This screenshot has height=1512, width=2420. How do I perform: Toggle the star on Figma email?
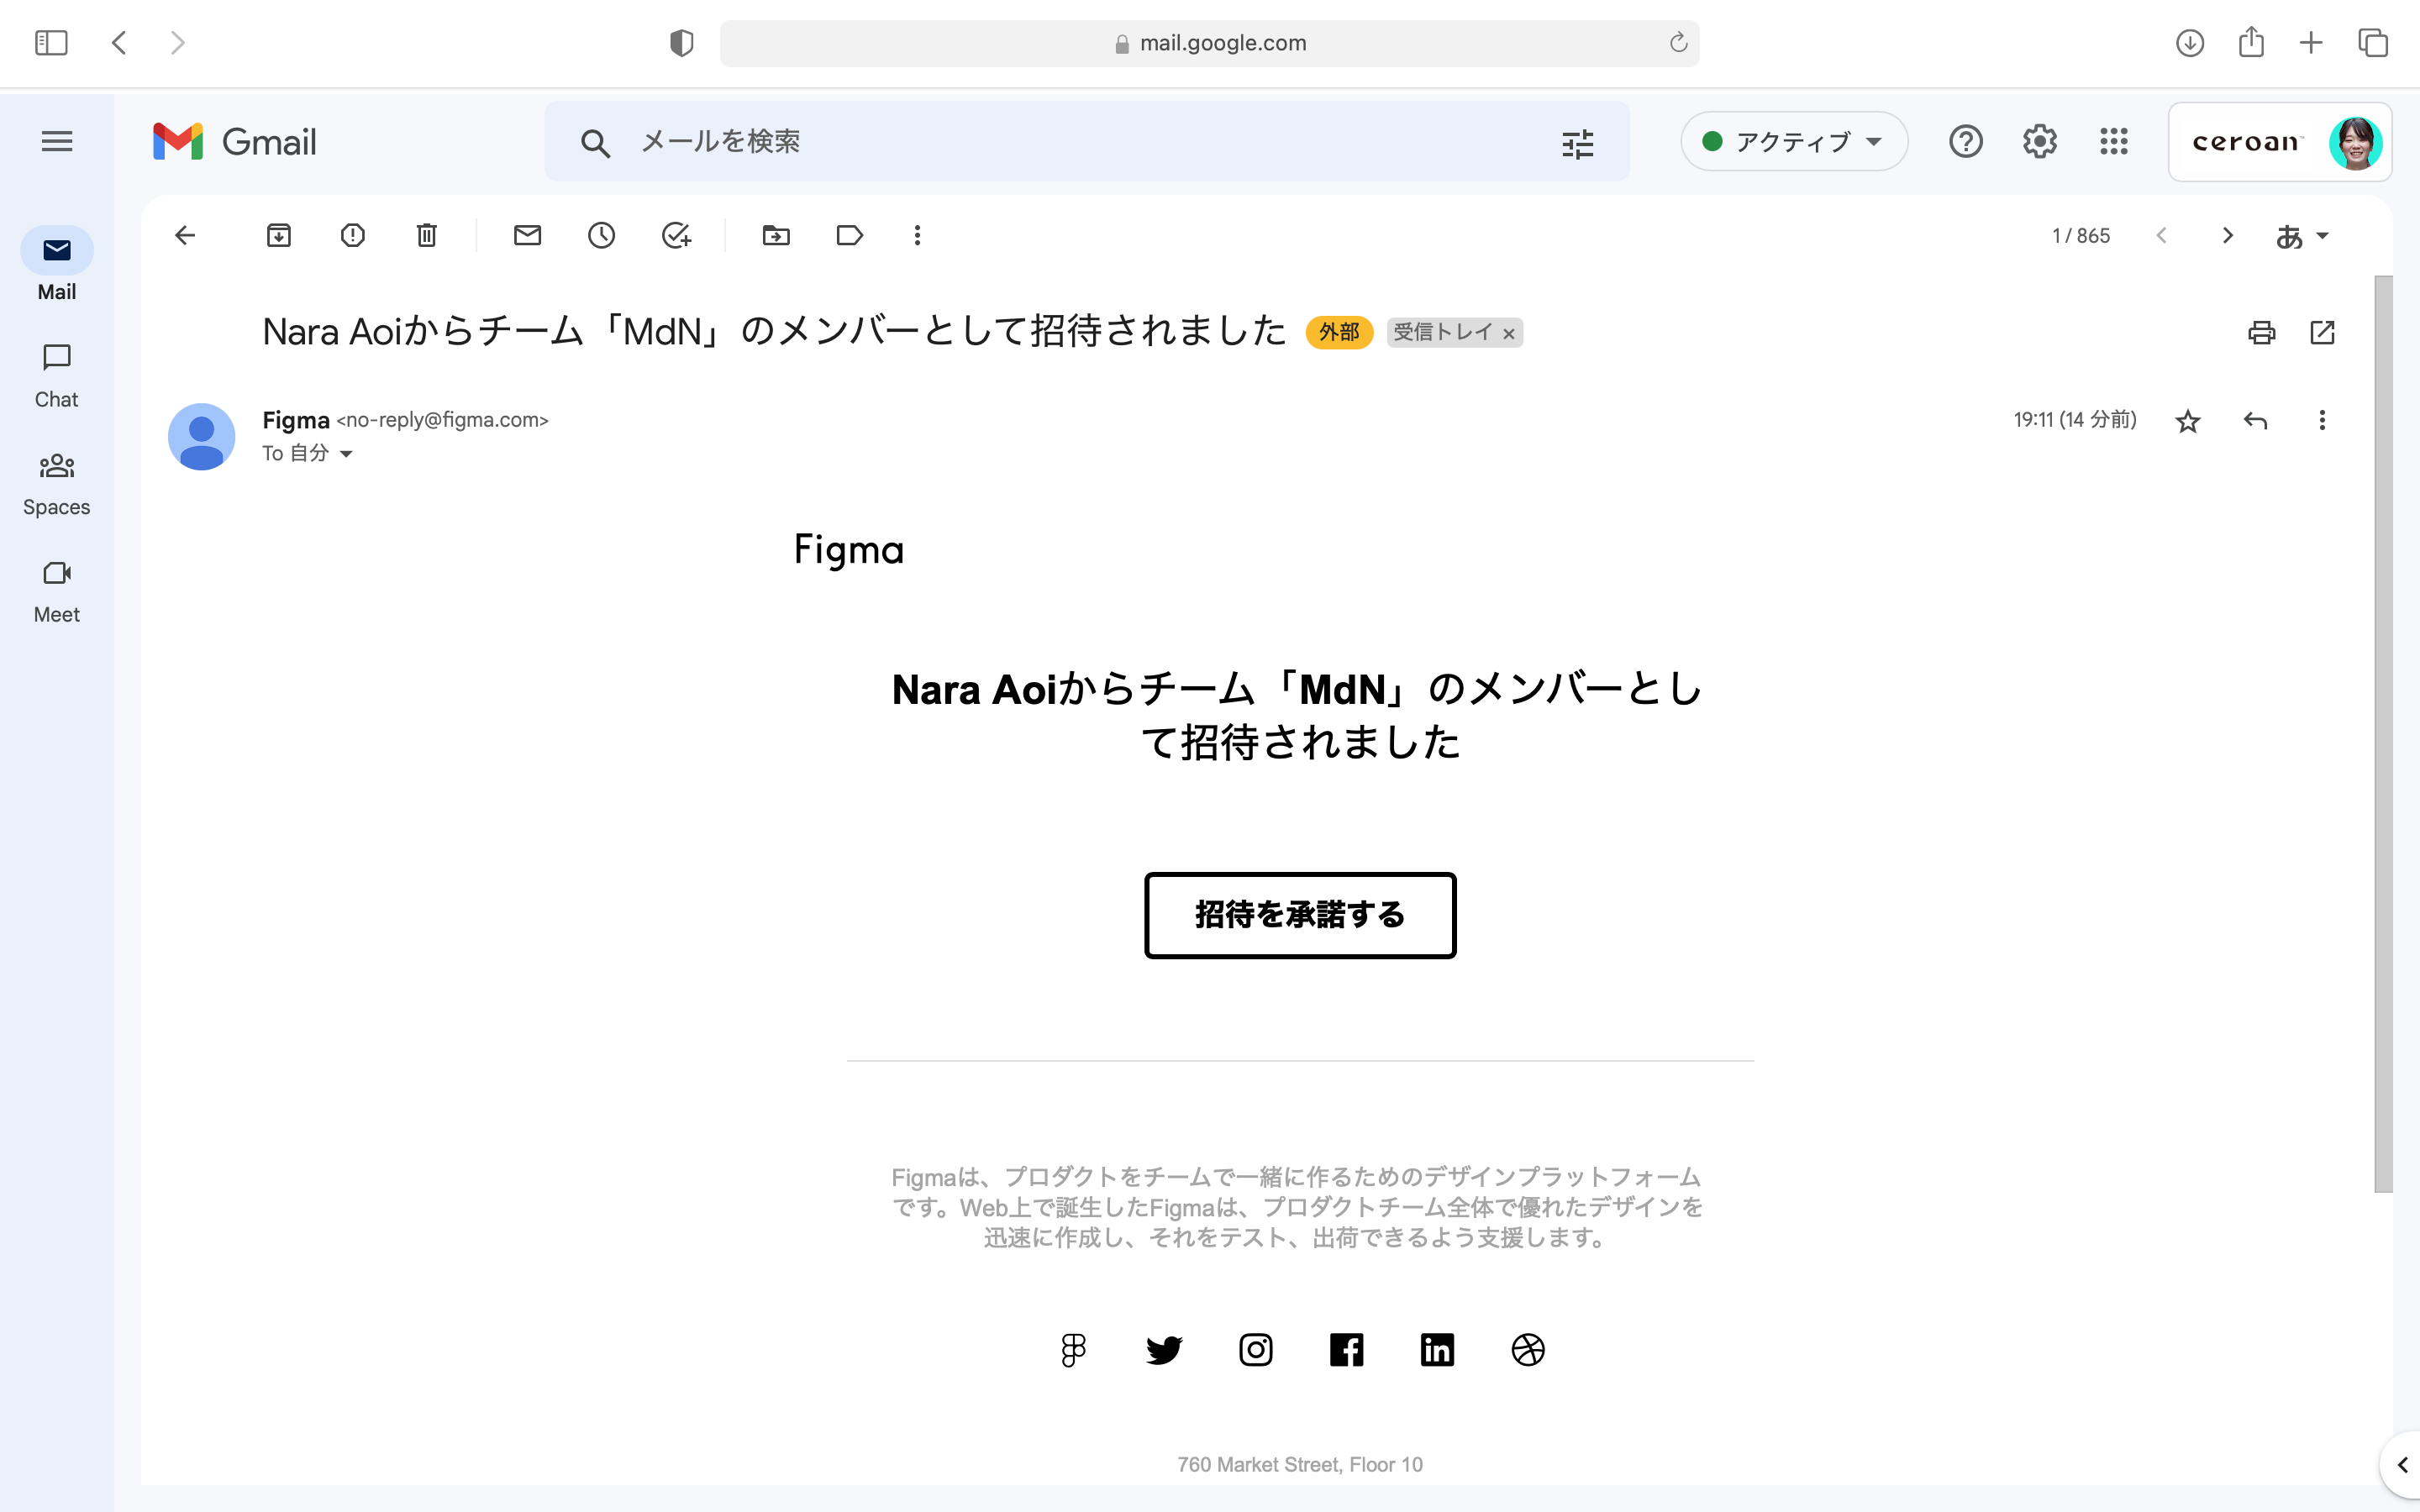(x=2188, y=420)
